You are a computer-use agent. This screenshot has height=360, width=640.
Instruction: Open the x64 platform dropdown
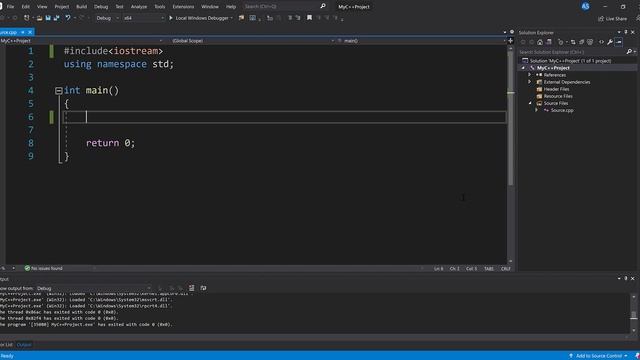pyautogui.click(x=144, y=18)
